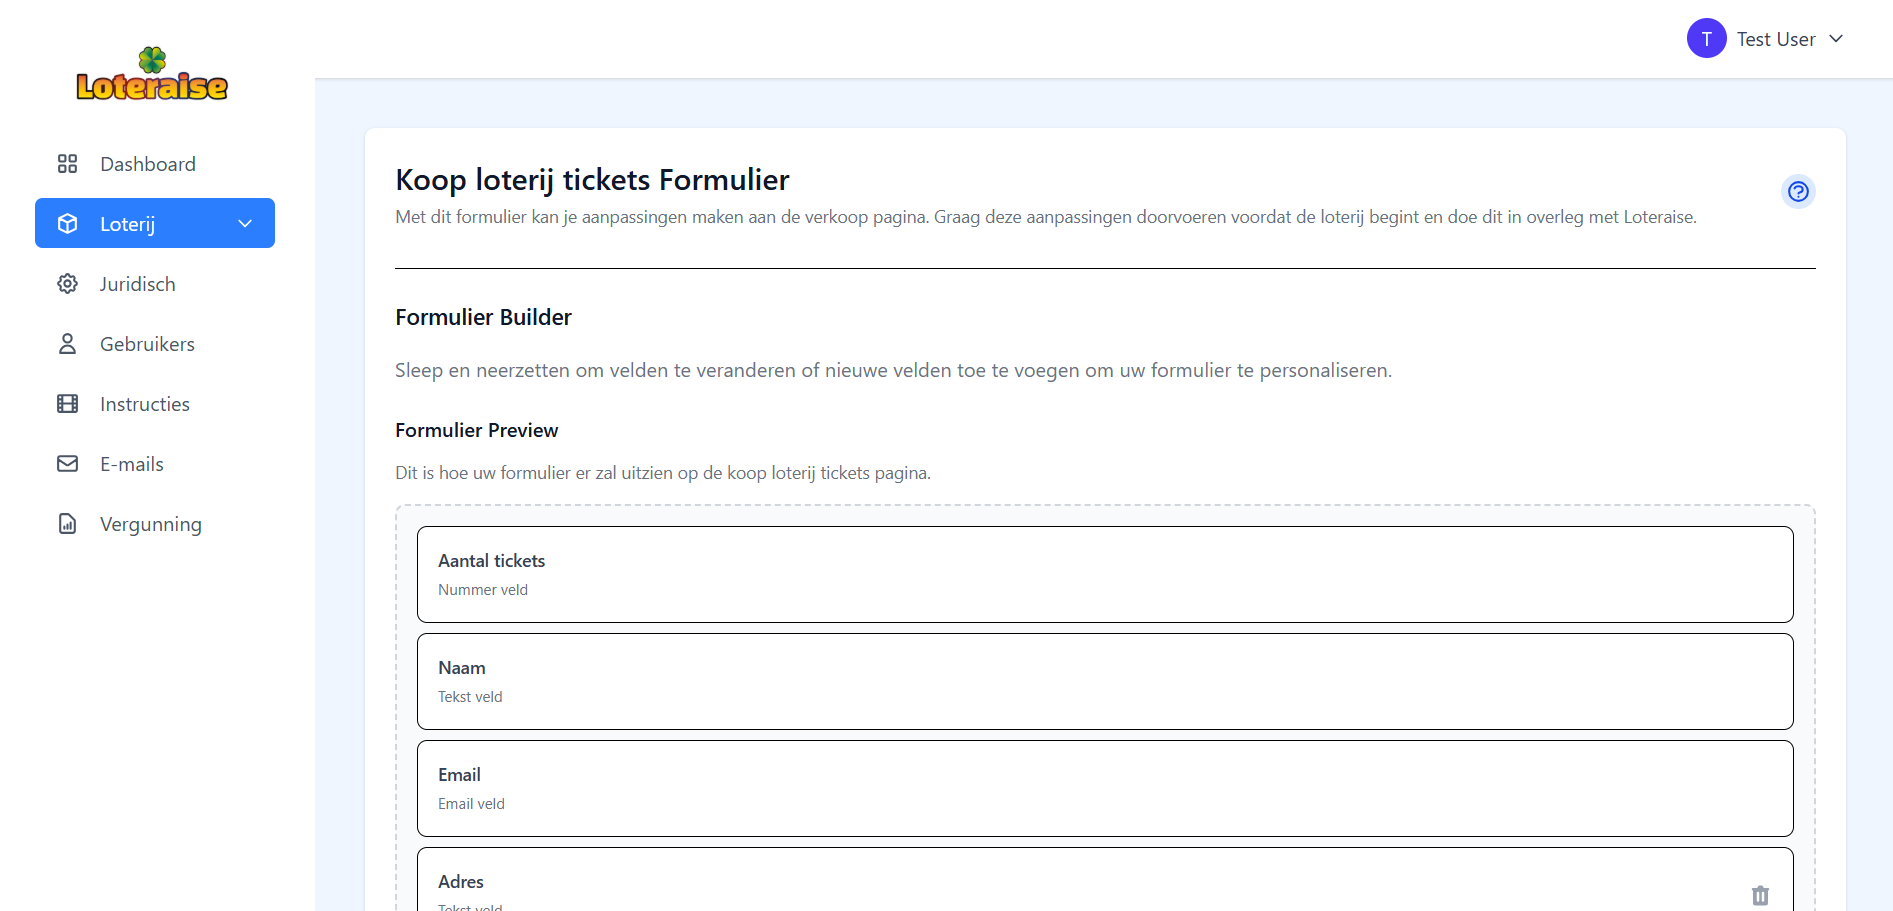The width and height of the screenshot is (1893, 911).
Task: Click the Vergunning document icon
Action: click(x=67, y=524)
